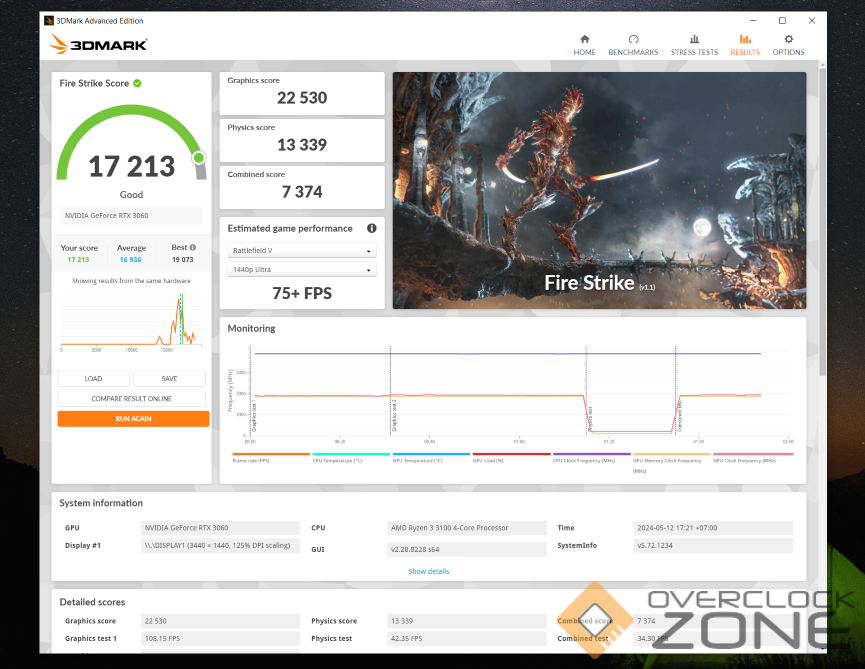Screen dimensions: 865x669
Task: Click the NVIDIA GeForce RTX 3060 label under score
Action: tap(131, 216)
